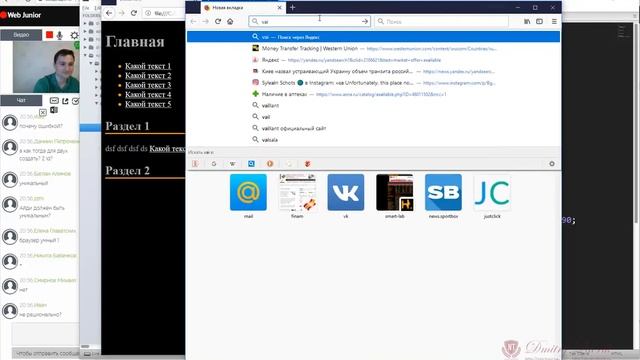Screen dimensions: 640x360
Task: Close the "Новая вкладка" tab
Action: (280, 7)
